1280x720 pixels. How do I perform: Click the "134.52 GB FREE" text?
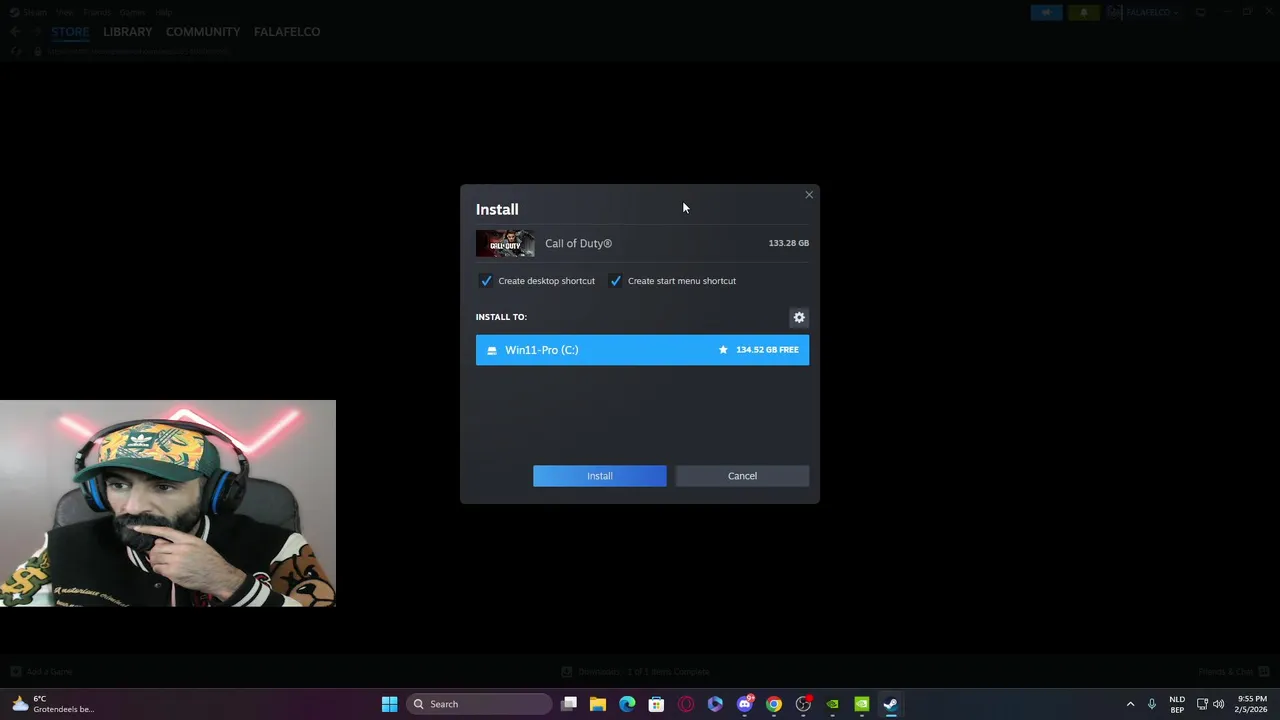tap(767, 350)
